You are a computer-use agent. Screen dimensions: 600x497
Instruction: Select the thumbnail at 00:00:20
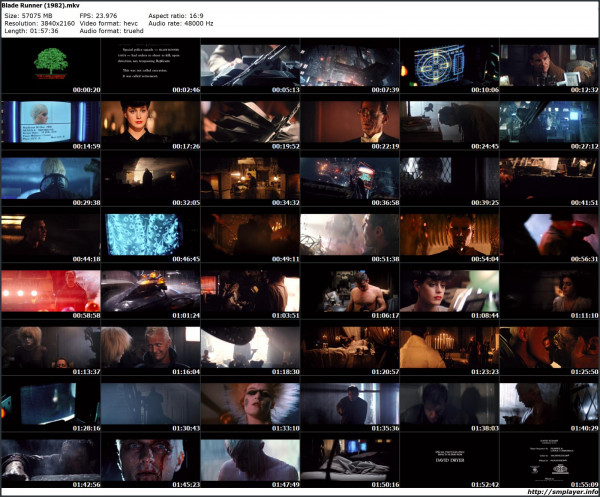(x=51, y=65)
